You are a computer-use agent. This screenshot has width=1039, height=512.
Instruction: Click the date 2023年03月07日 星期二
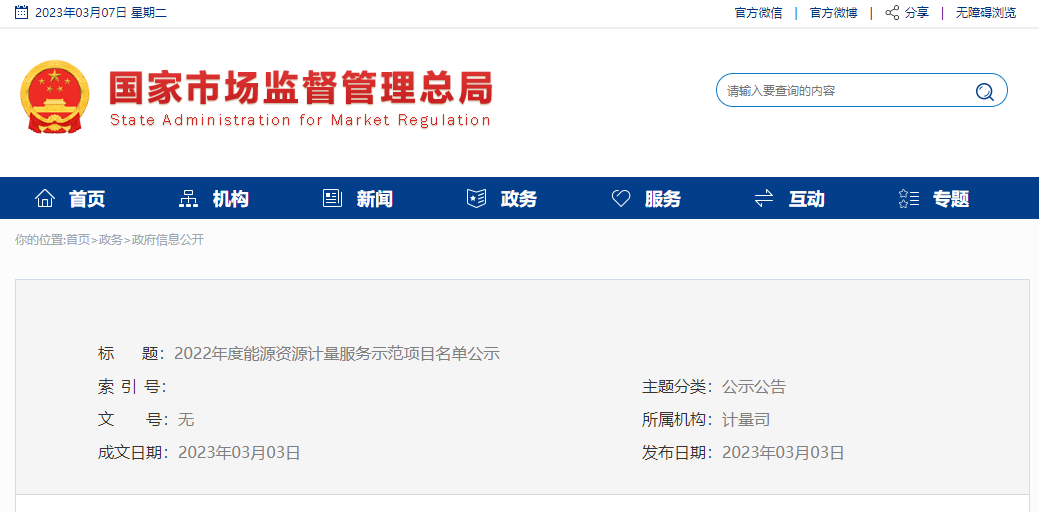[101, 13]
